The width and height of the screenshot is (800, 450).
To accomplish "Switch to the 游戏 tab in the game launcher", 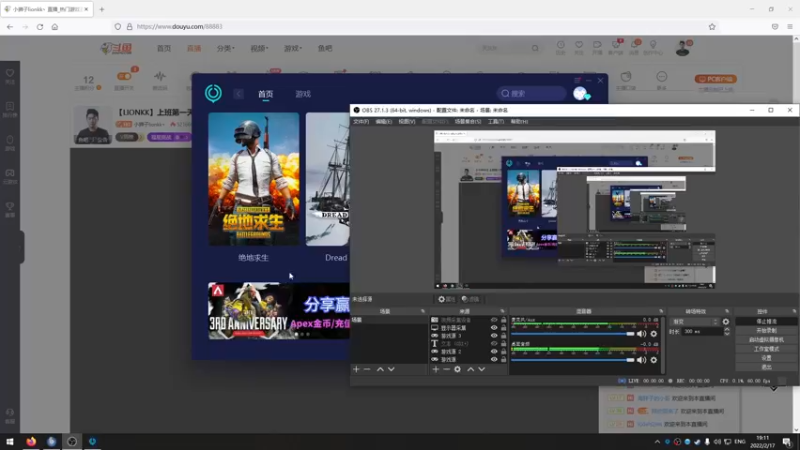I will point(303,94).
